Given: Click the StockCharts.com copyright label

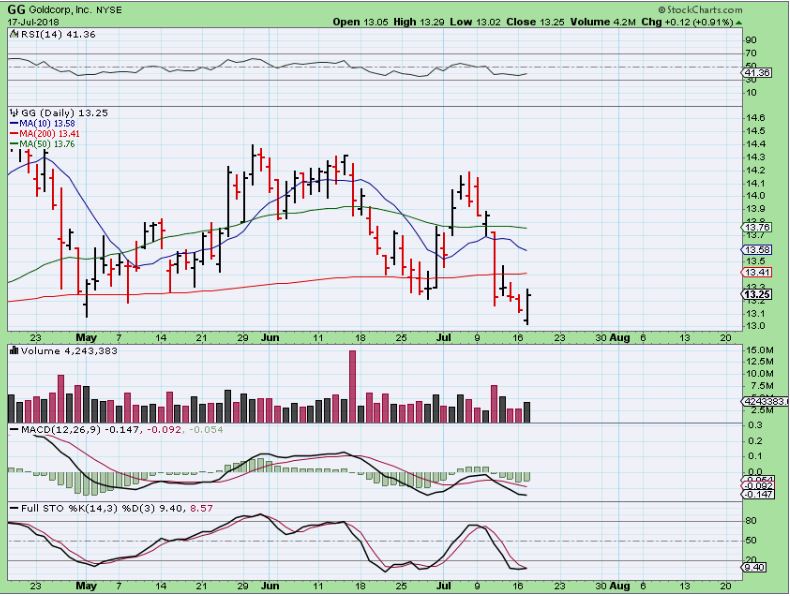Looking at the screenshot, I should click(699, 10).
